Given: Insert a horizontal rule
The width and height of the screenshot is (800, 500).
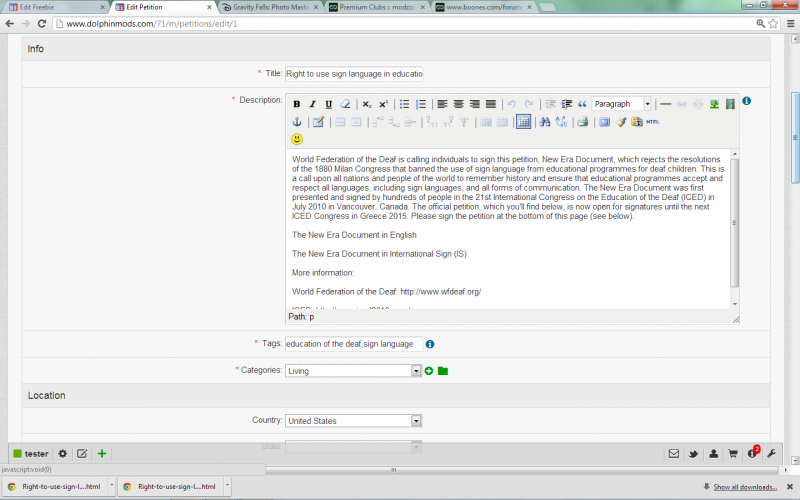Looking at the screenshot, I should pos(665,104).
